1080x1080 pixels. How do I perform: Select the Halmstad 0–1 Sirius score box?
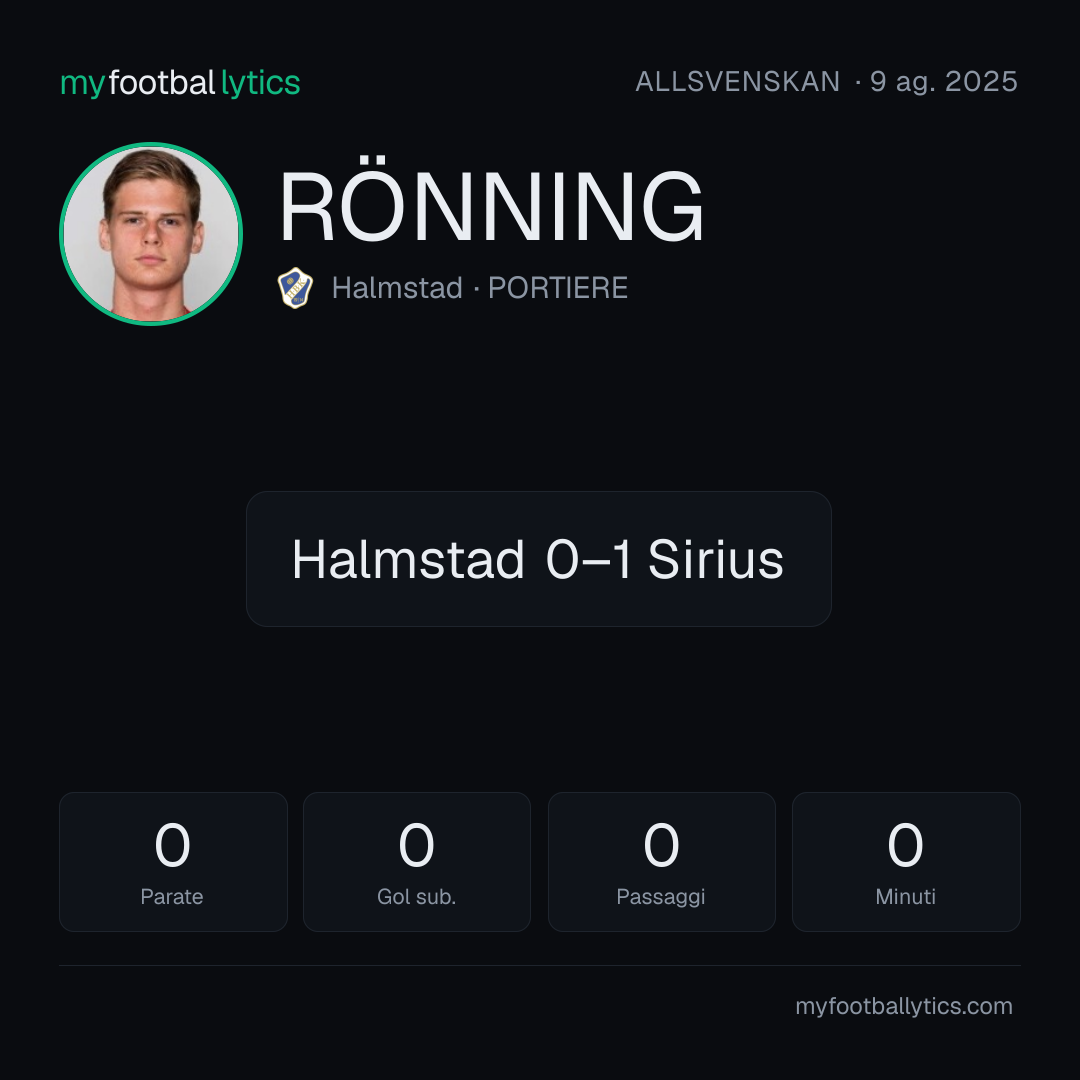(539, 559)
